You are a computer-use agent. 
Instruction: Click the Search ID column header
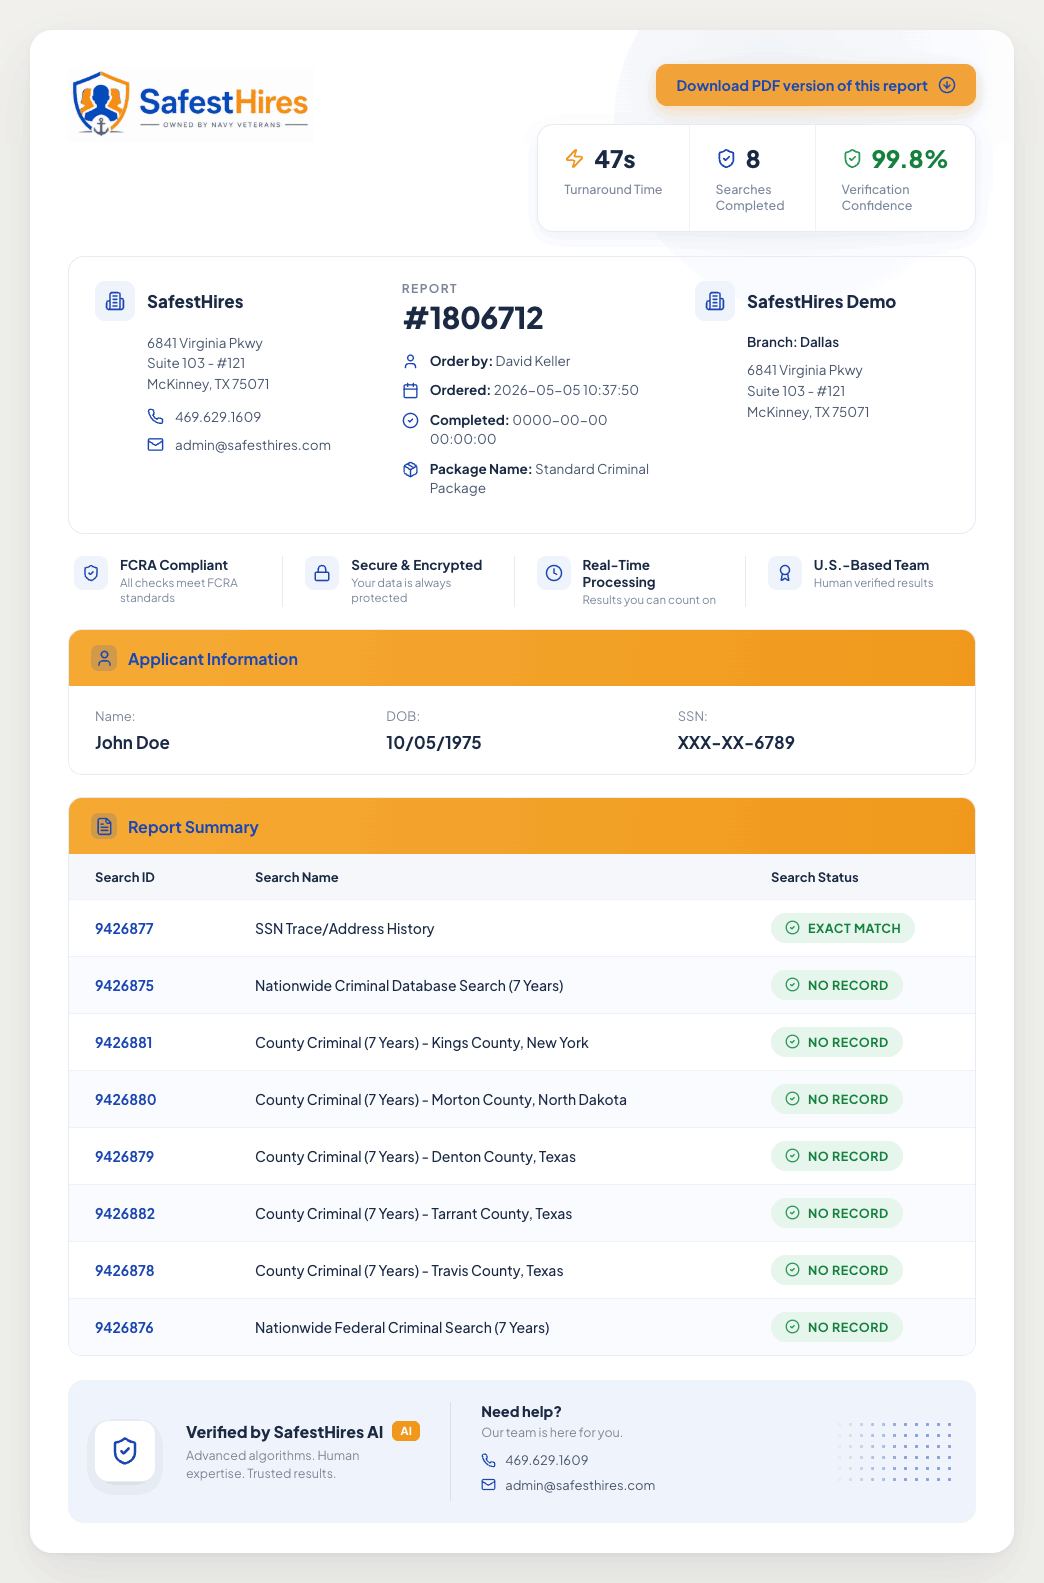[125, 877]
